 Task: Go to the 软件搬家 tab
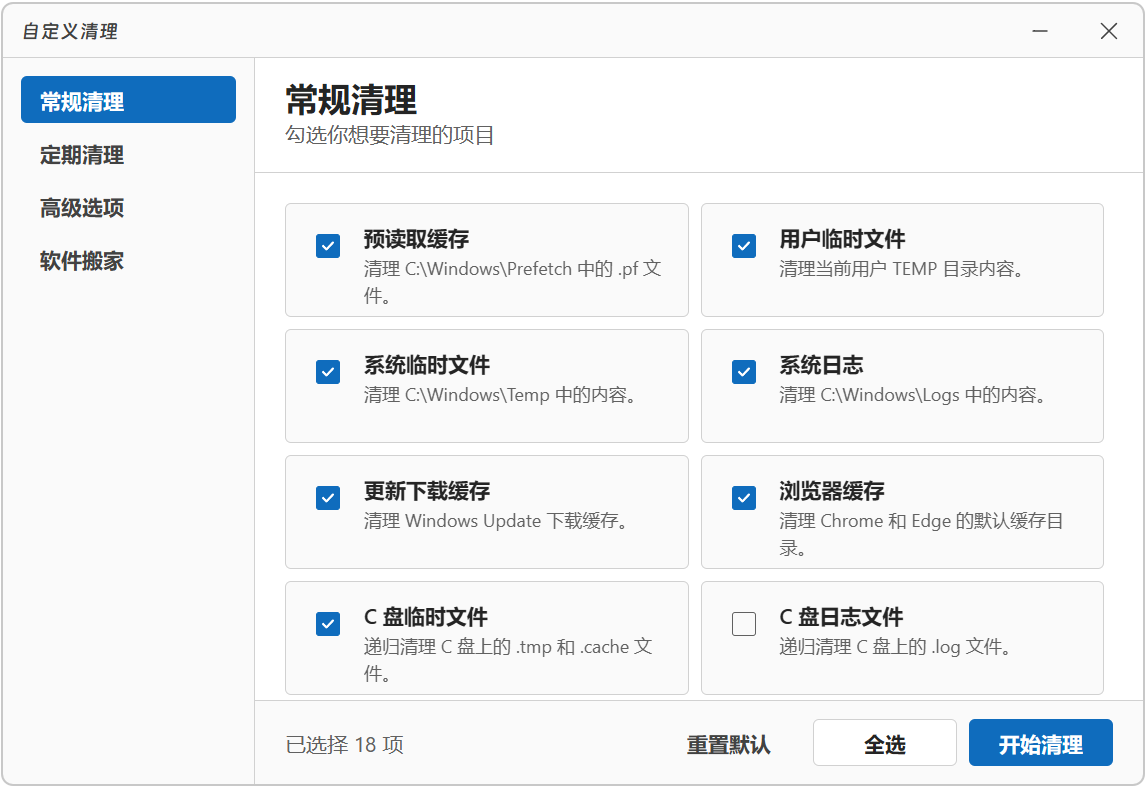coord(129,261)
